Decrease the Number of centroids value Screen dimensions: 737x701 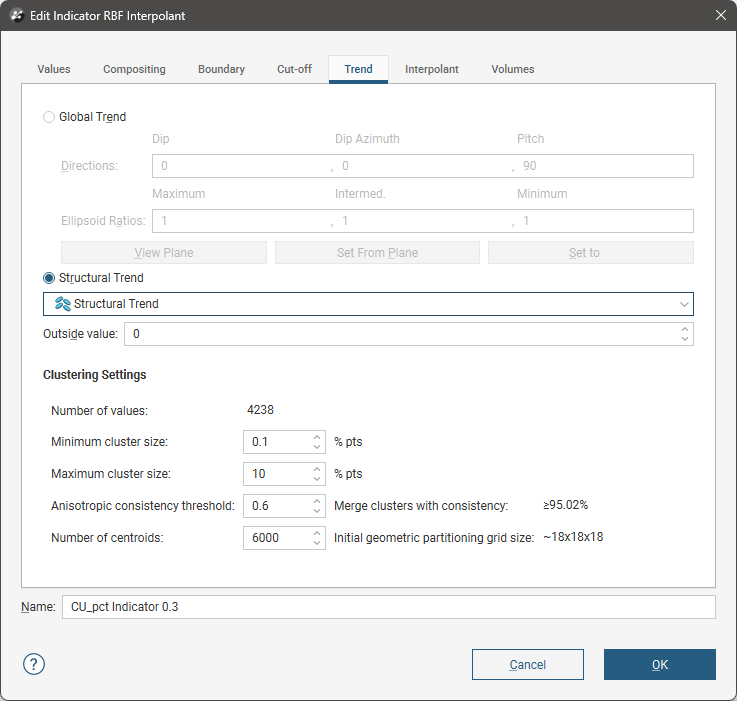[317, 543]
